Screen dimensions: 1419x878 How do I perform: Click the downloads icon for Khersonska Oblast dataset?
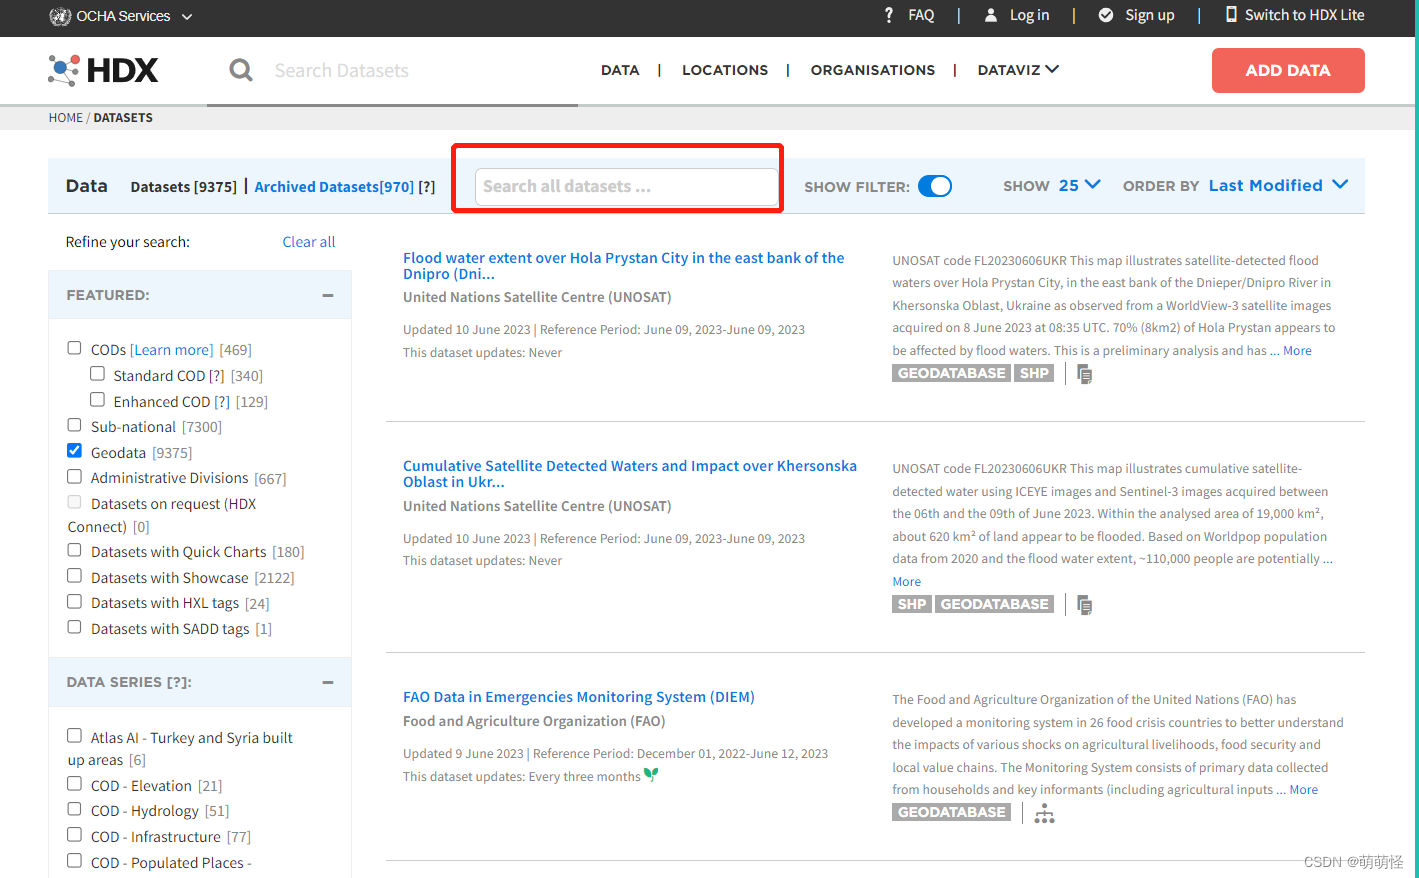click(x=1085, y=605)
